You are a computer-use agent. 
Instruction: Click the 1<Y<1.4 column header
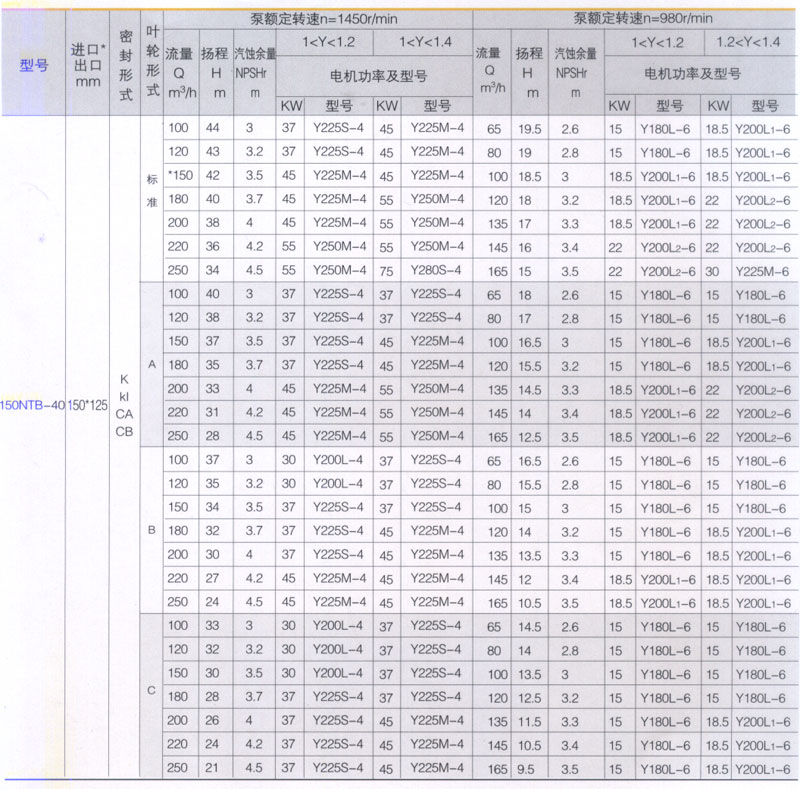pyautogui.click(x=423, y=42)
